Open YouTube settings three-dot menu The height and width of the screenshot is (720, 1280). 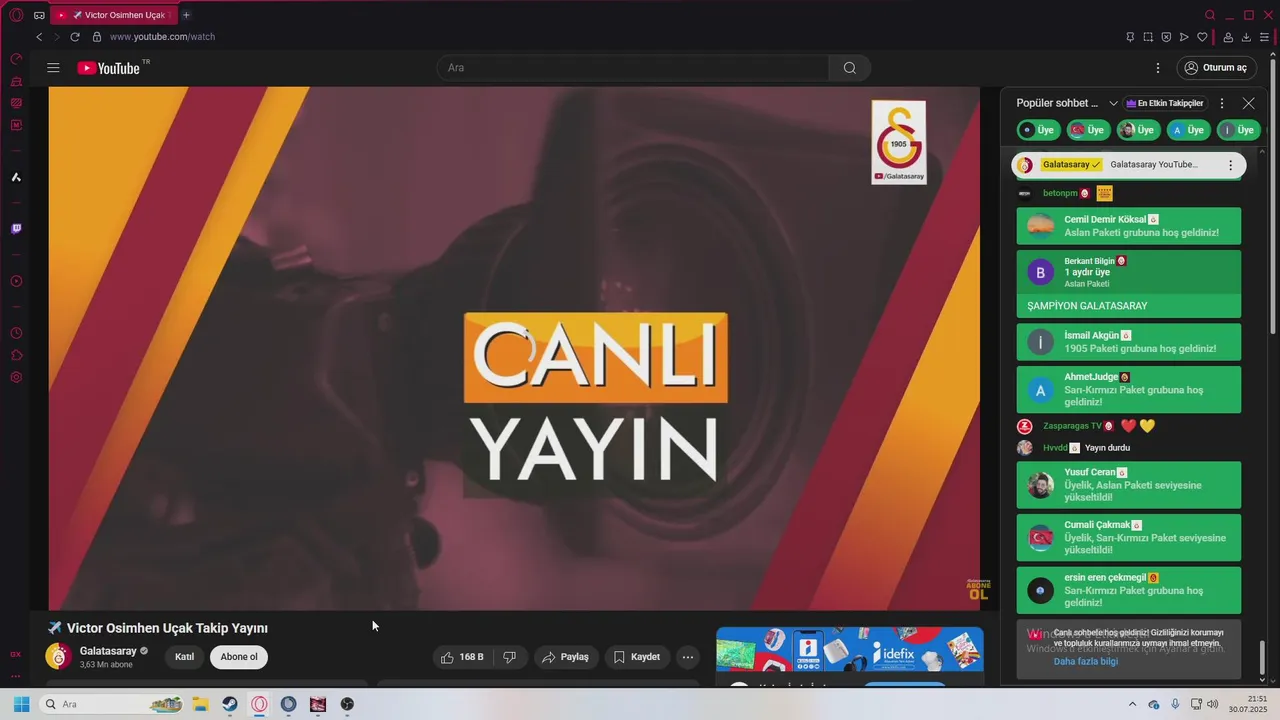pyautogui.click(x=1158, y=68)
